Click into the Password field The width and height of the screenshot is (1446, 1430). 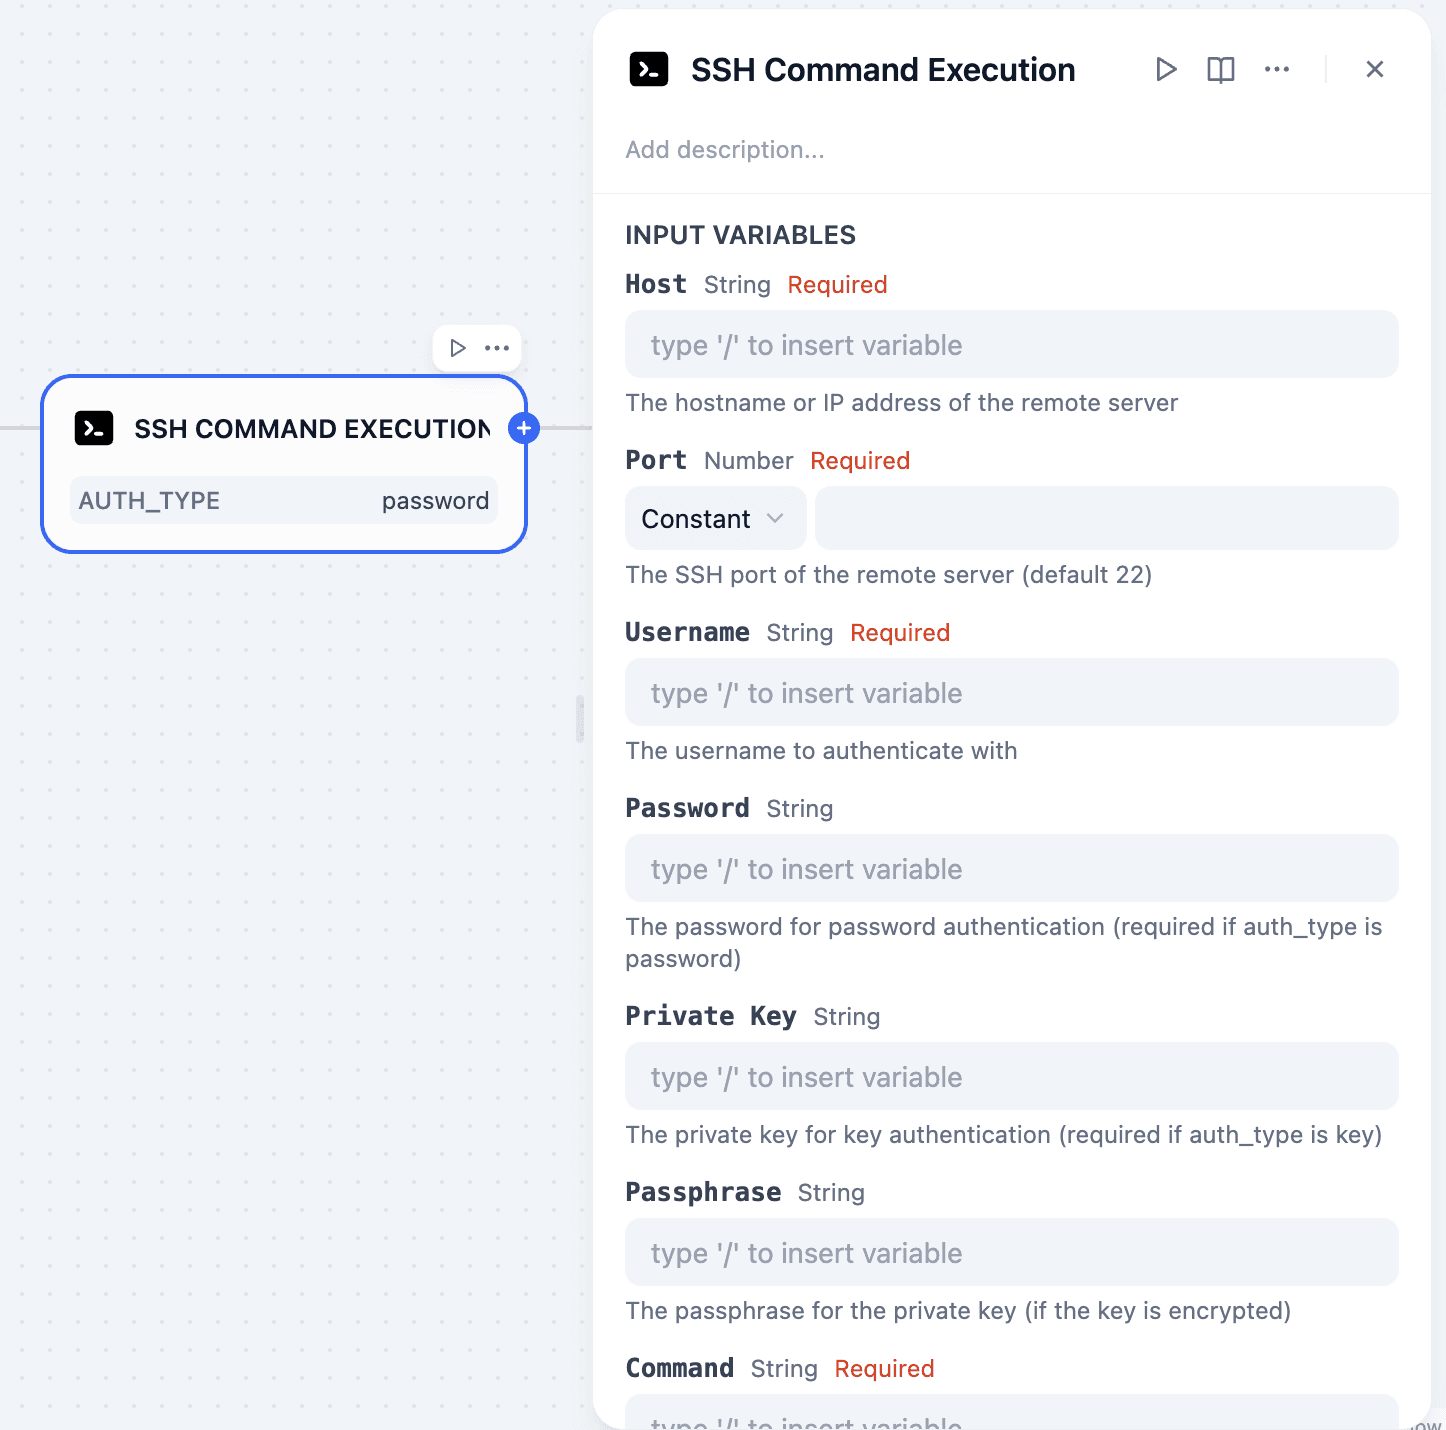[1011, 869]
